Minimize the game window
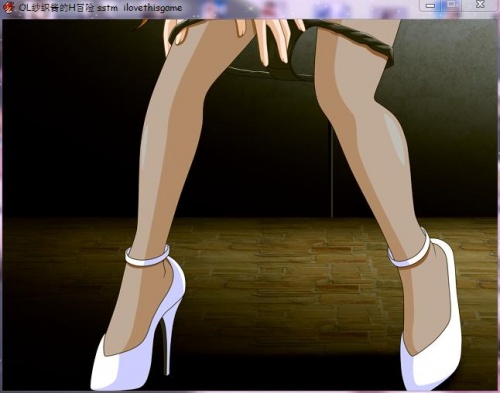The height and width of the screenshot is (393, 500). 431,6
